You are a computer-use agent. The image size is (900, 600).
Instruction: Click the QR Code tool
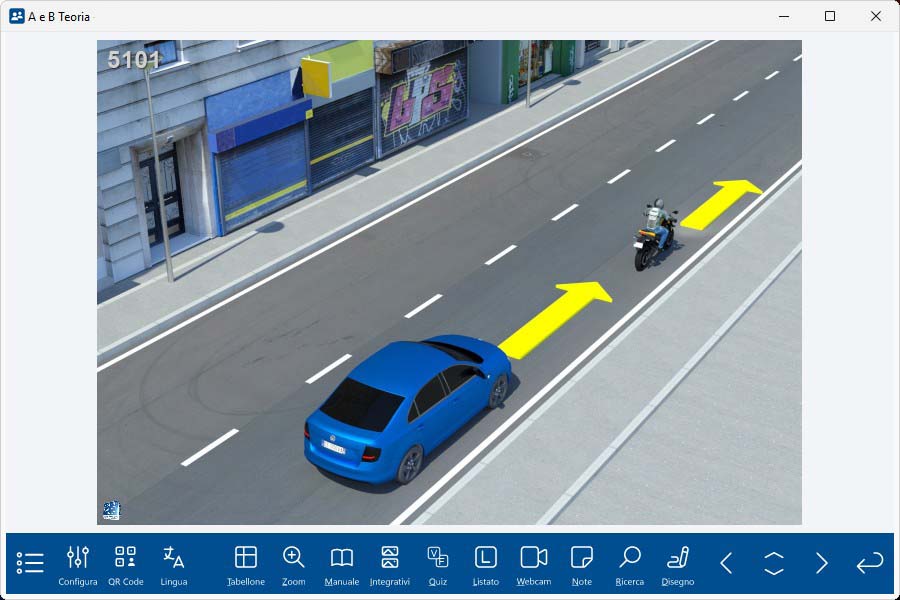click(x=125, y=565)
